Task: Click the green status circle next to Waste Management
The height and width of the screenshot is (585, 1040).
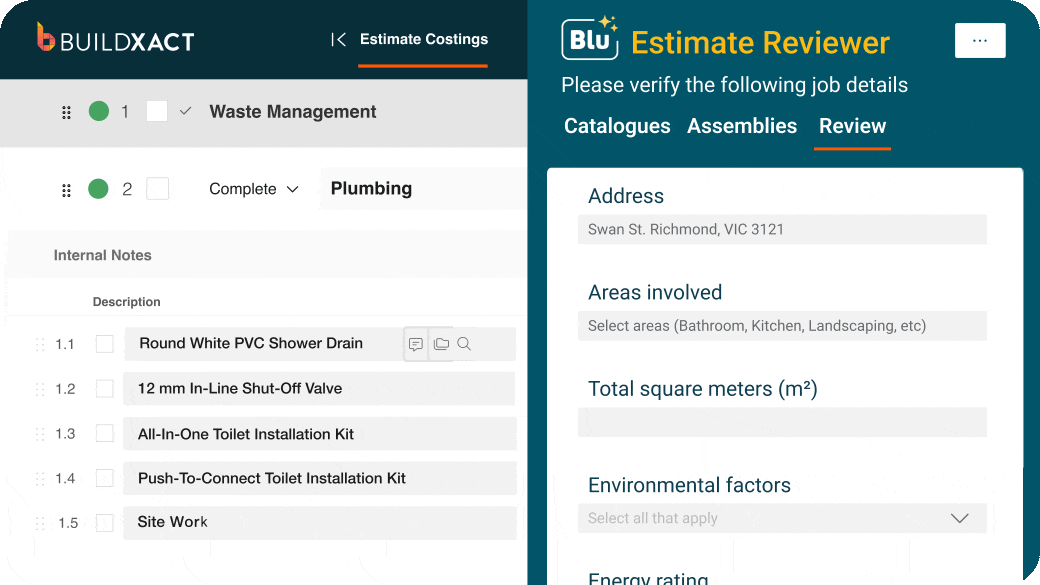Action: pos(97,112)
